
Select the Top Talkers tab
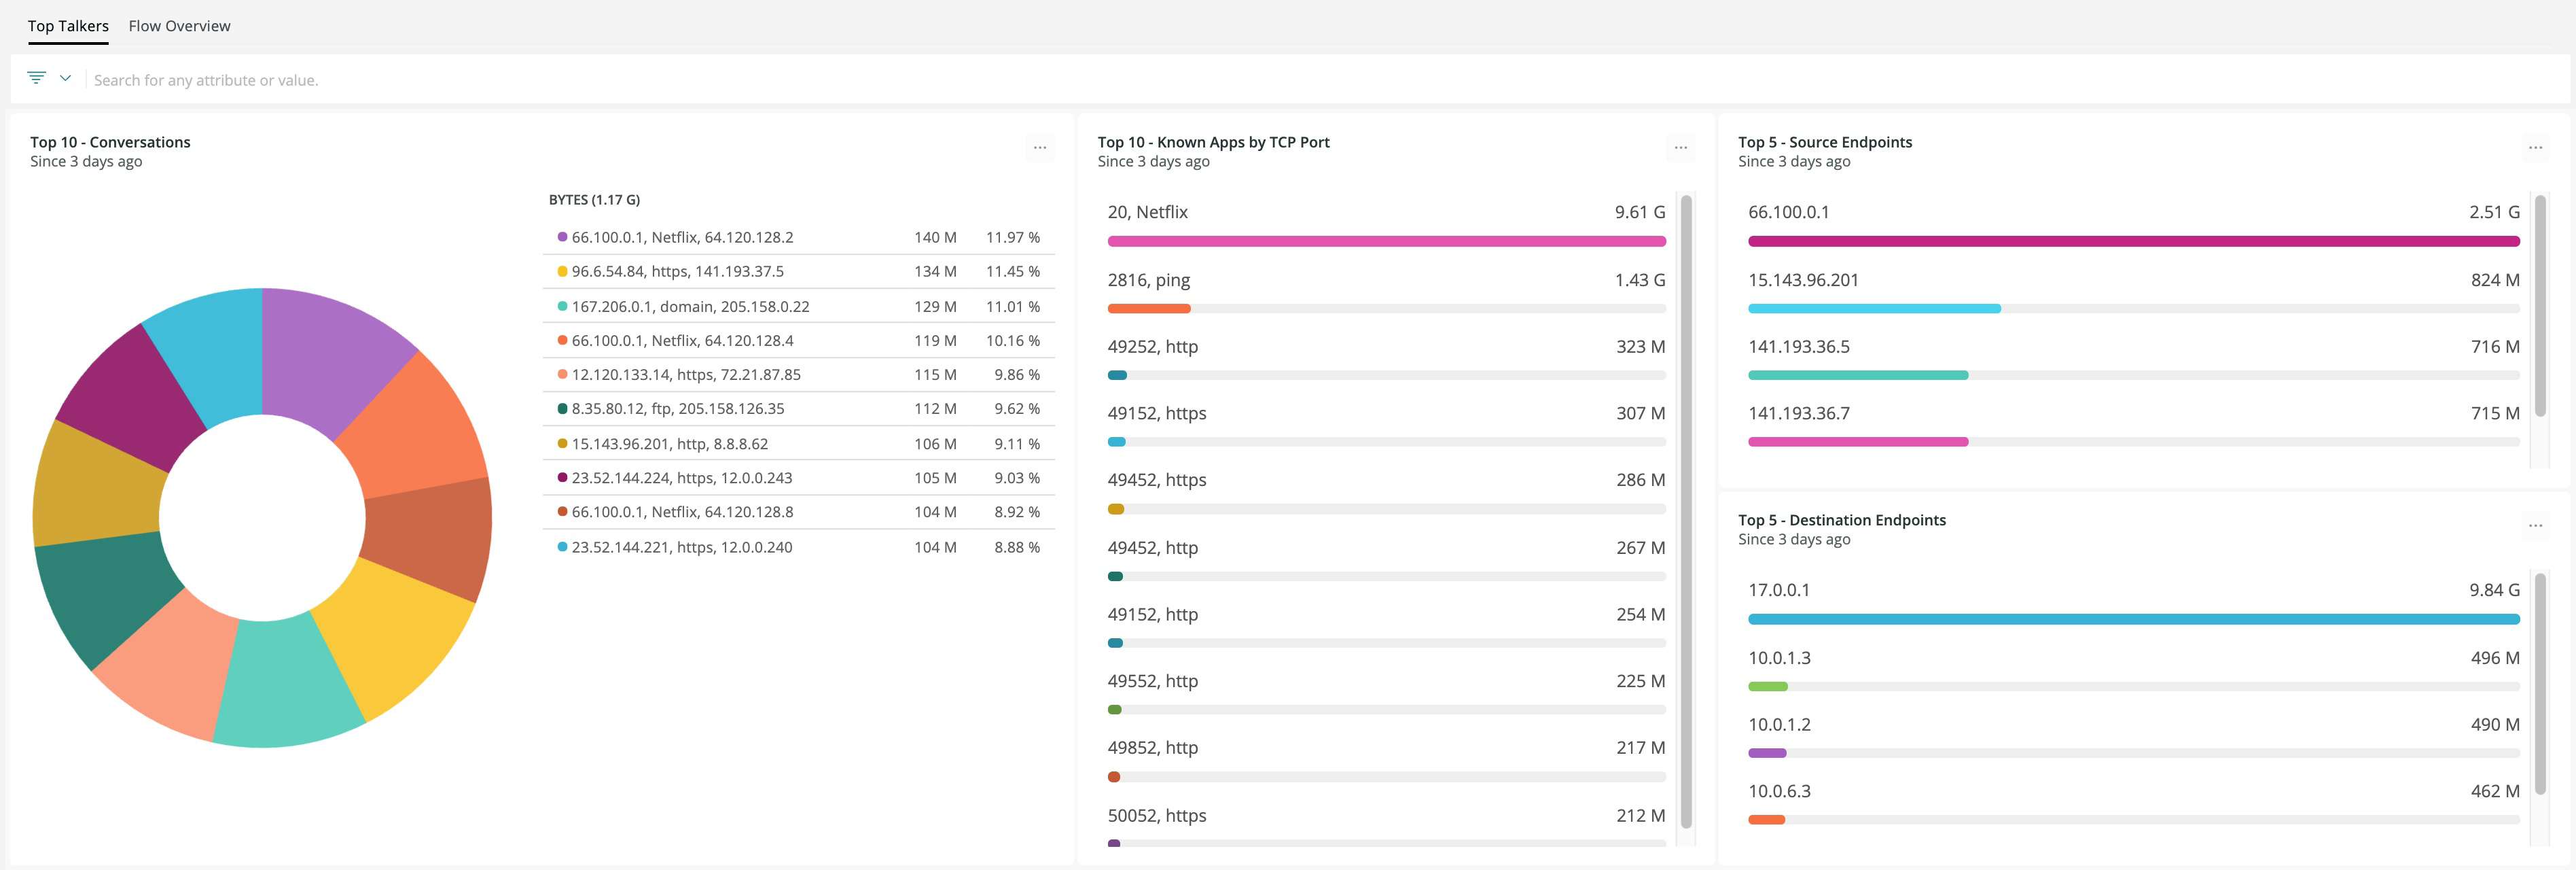(68, 26)
